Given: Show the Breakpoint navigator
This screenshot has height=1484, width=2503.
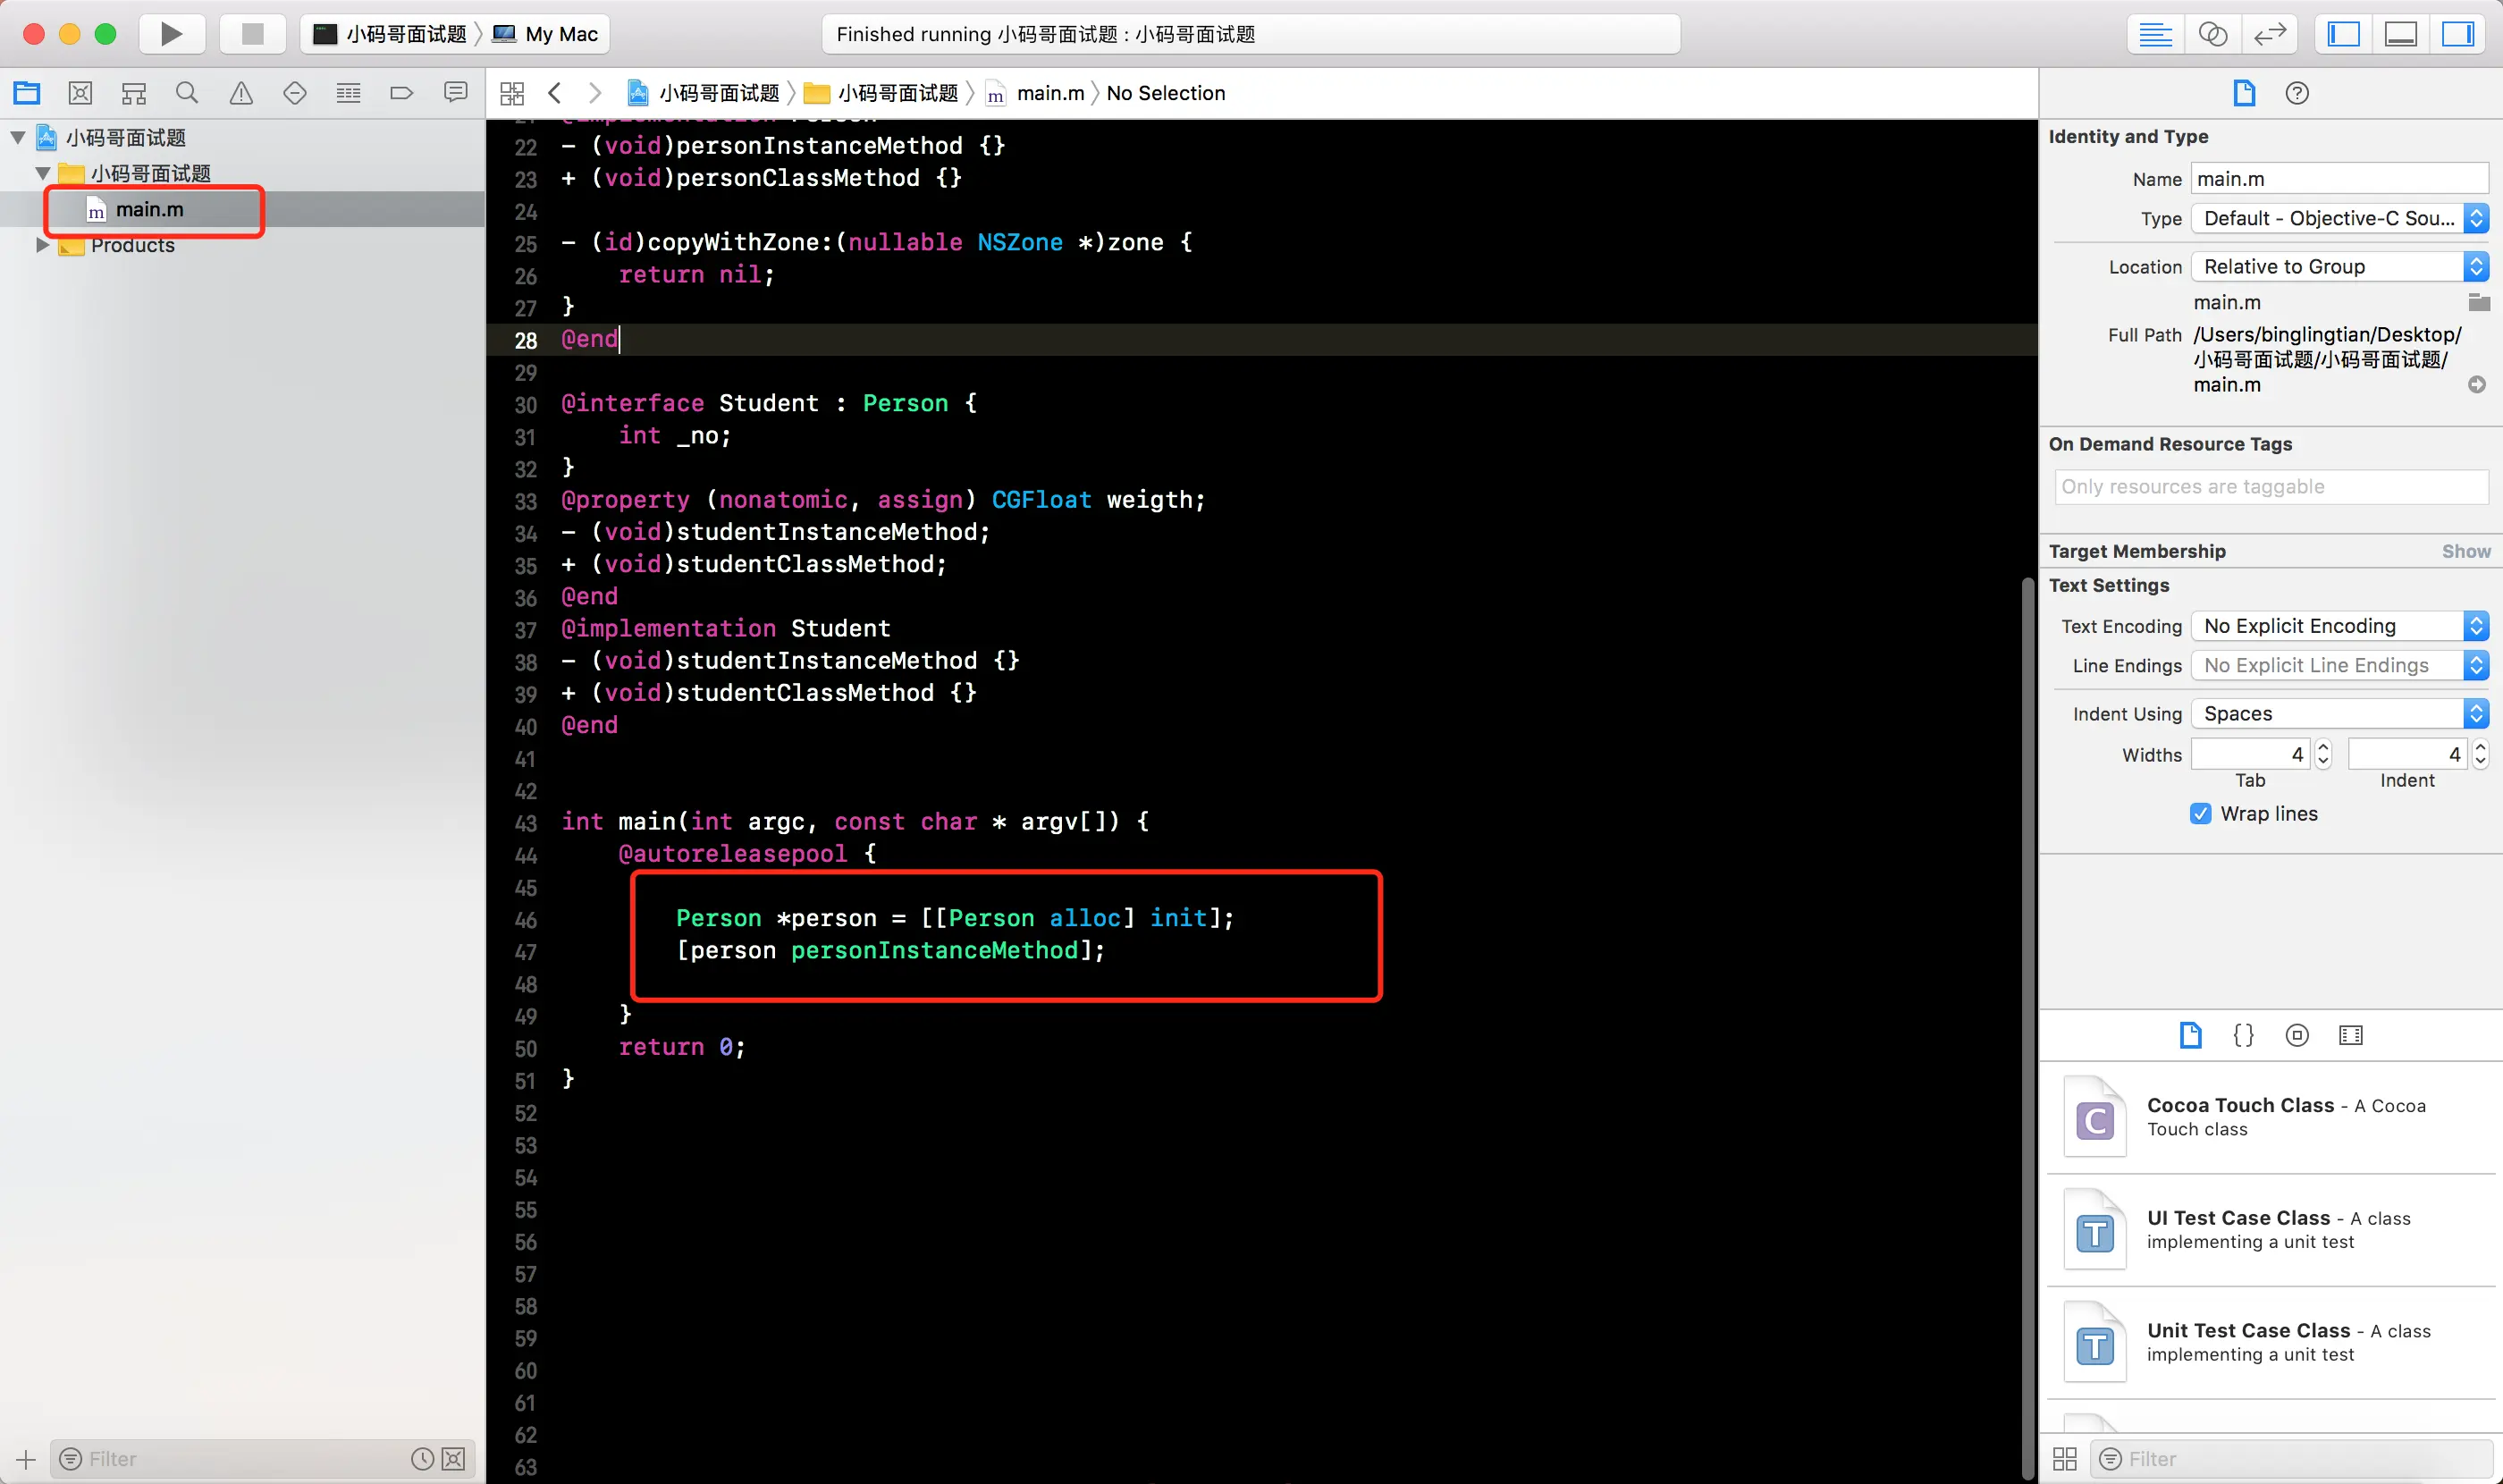Looking at the screenshot, I should click(x=401, y=93).
